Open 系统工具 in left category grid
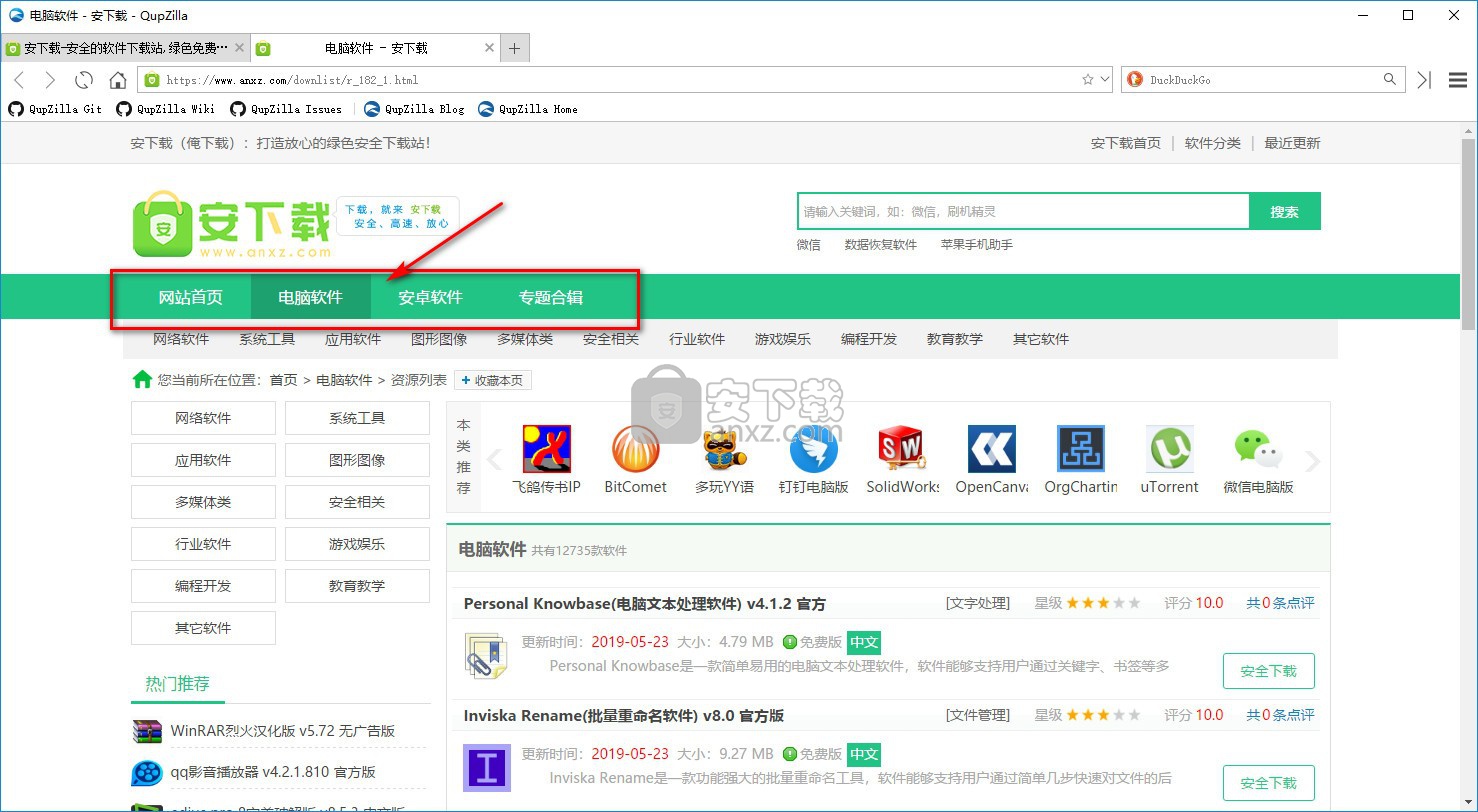The width and height of the screenshot is (1478, 812). click(x=357, y=418)
